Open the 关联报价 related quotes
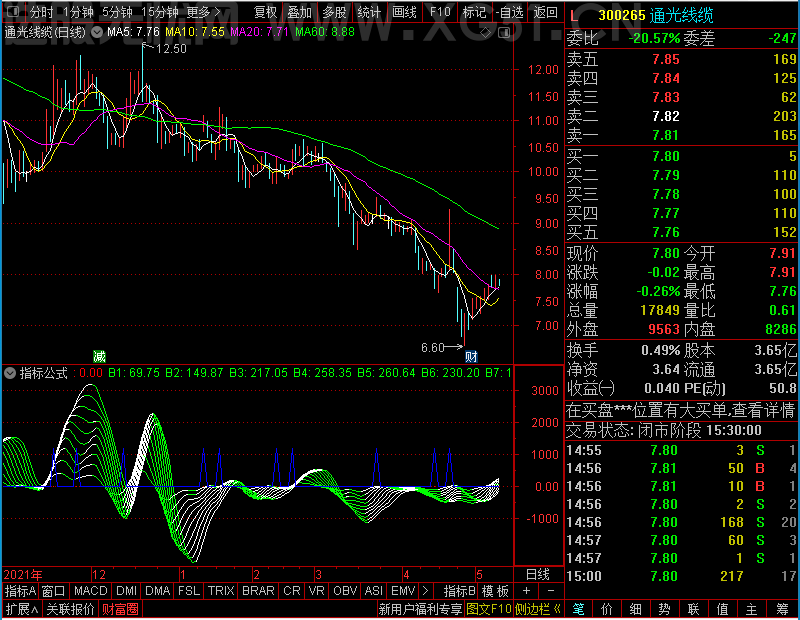800x620 pixels. [x=70, y=609]
